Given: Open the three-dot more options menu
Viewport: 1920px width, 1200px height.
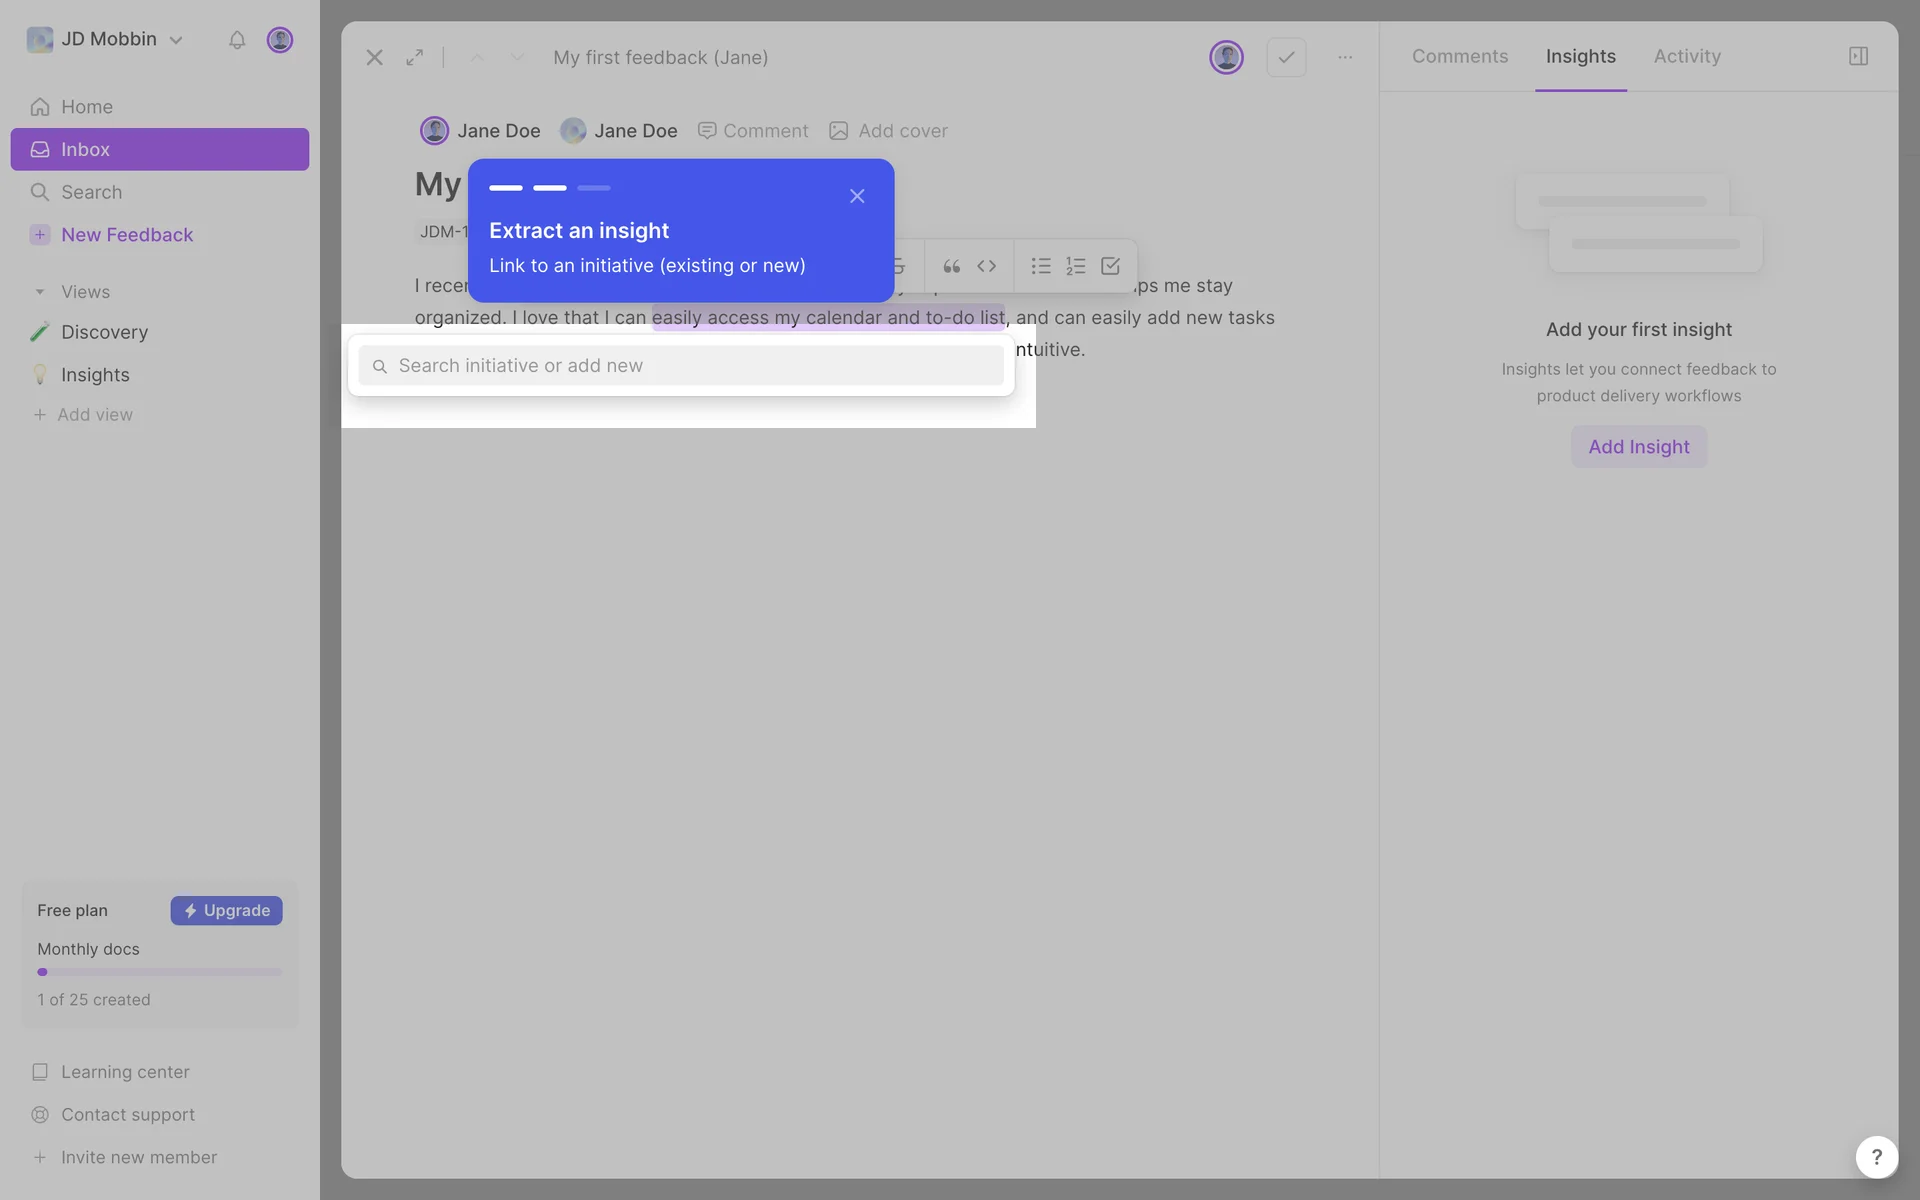Looking at the screenshot, I should 1345,57.
